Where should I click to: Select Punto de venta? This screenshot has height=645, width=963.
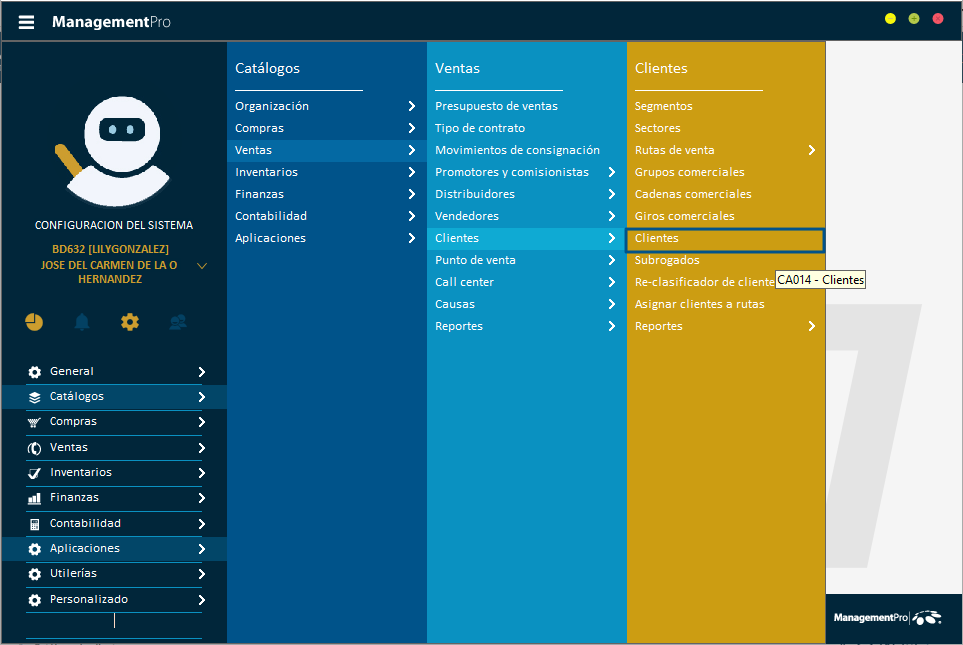[527, 260]
